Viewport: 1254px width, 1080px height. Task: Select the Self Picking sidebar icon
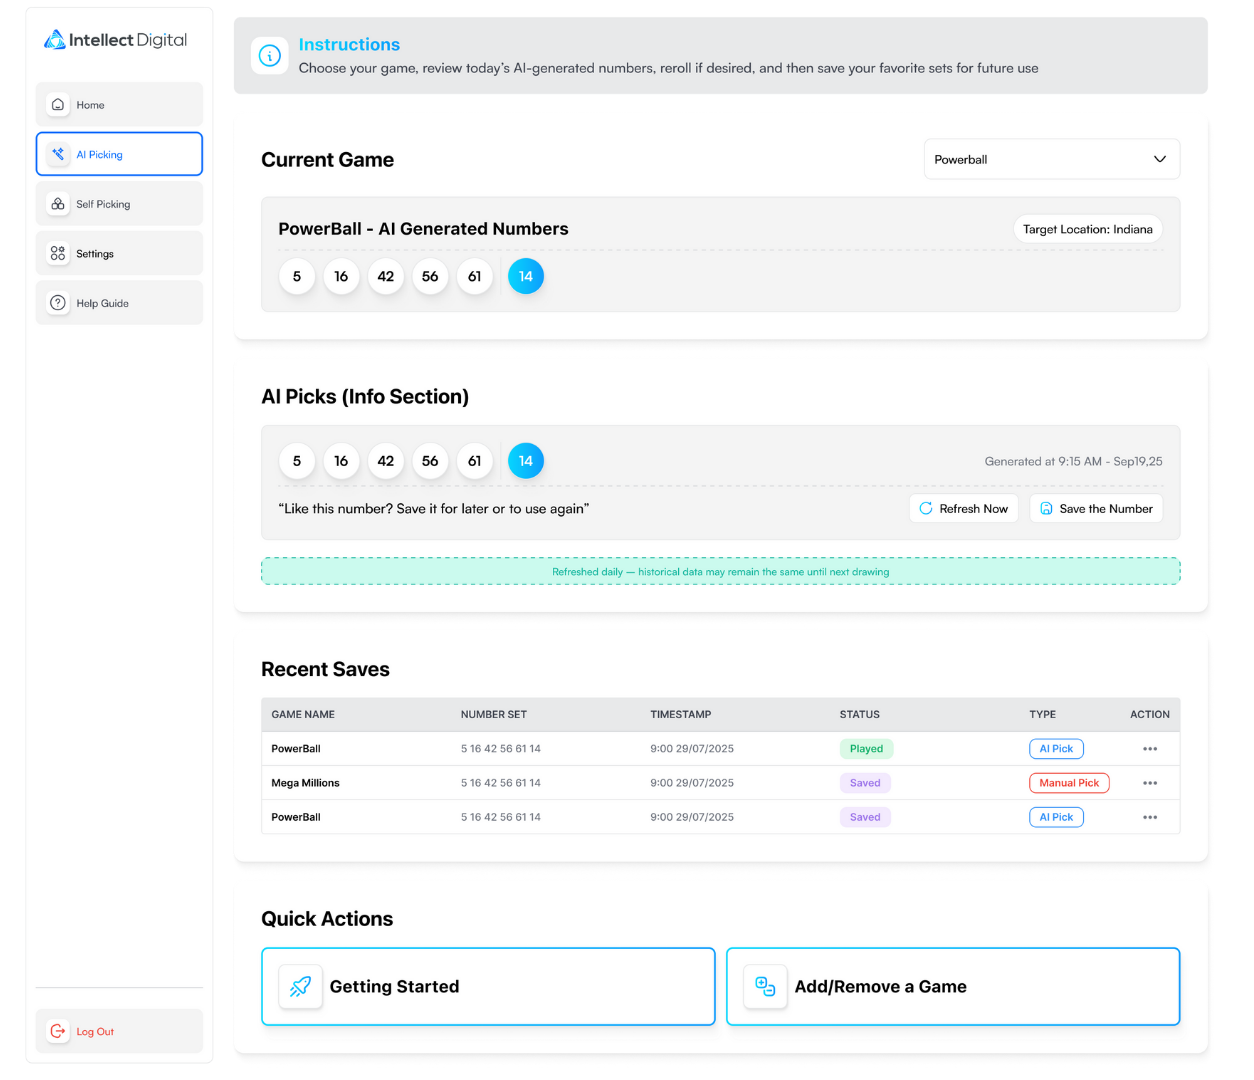click(58, 204)
